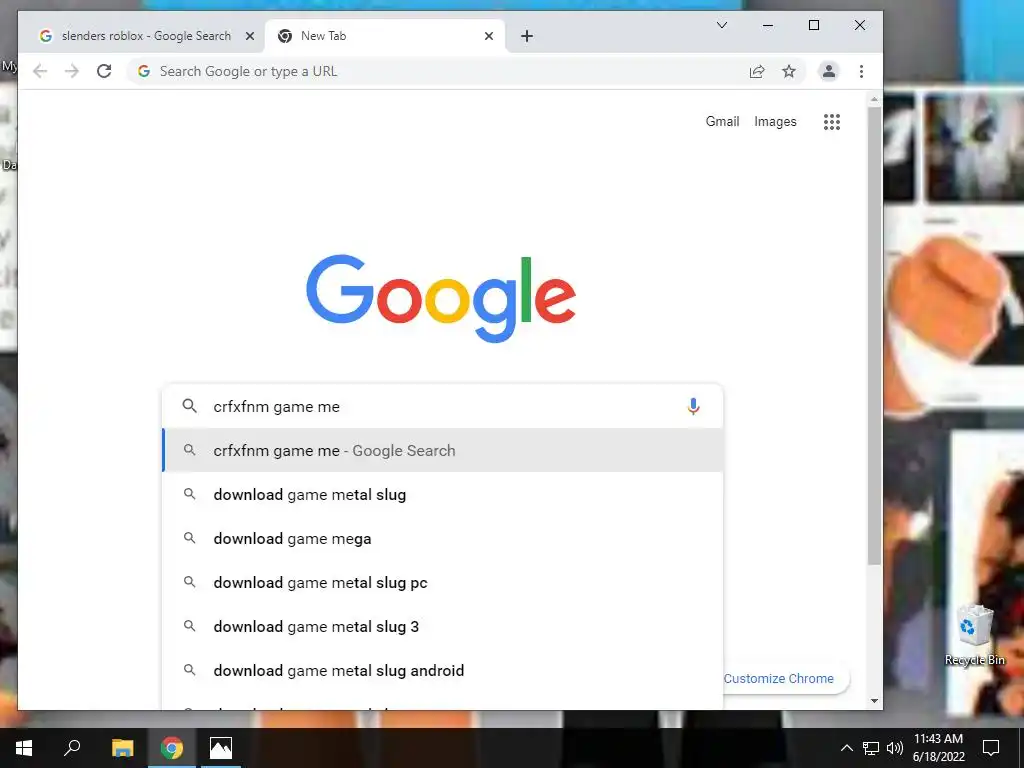The height and width of the screenshot is (768, 1024).
Task: Click the vertical scrollbar thumb
Action: click(874, 336)
